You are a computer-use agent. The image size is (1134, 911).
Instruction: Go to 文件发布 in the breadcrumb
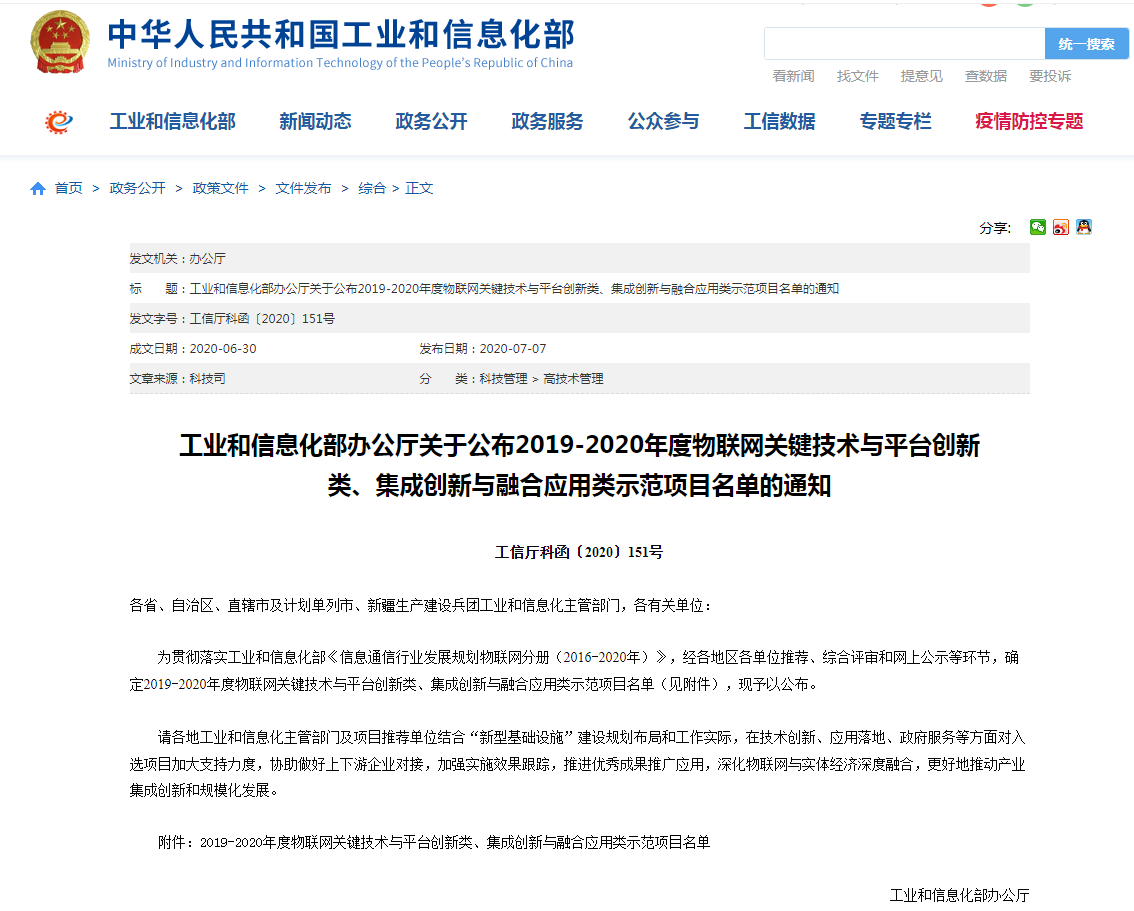click(303, 189)
